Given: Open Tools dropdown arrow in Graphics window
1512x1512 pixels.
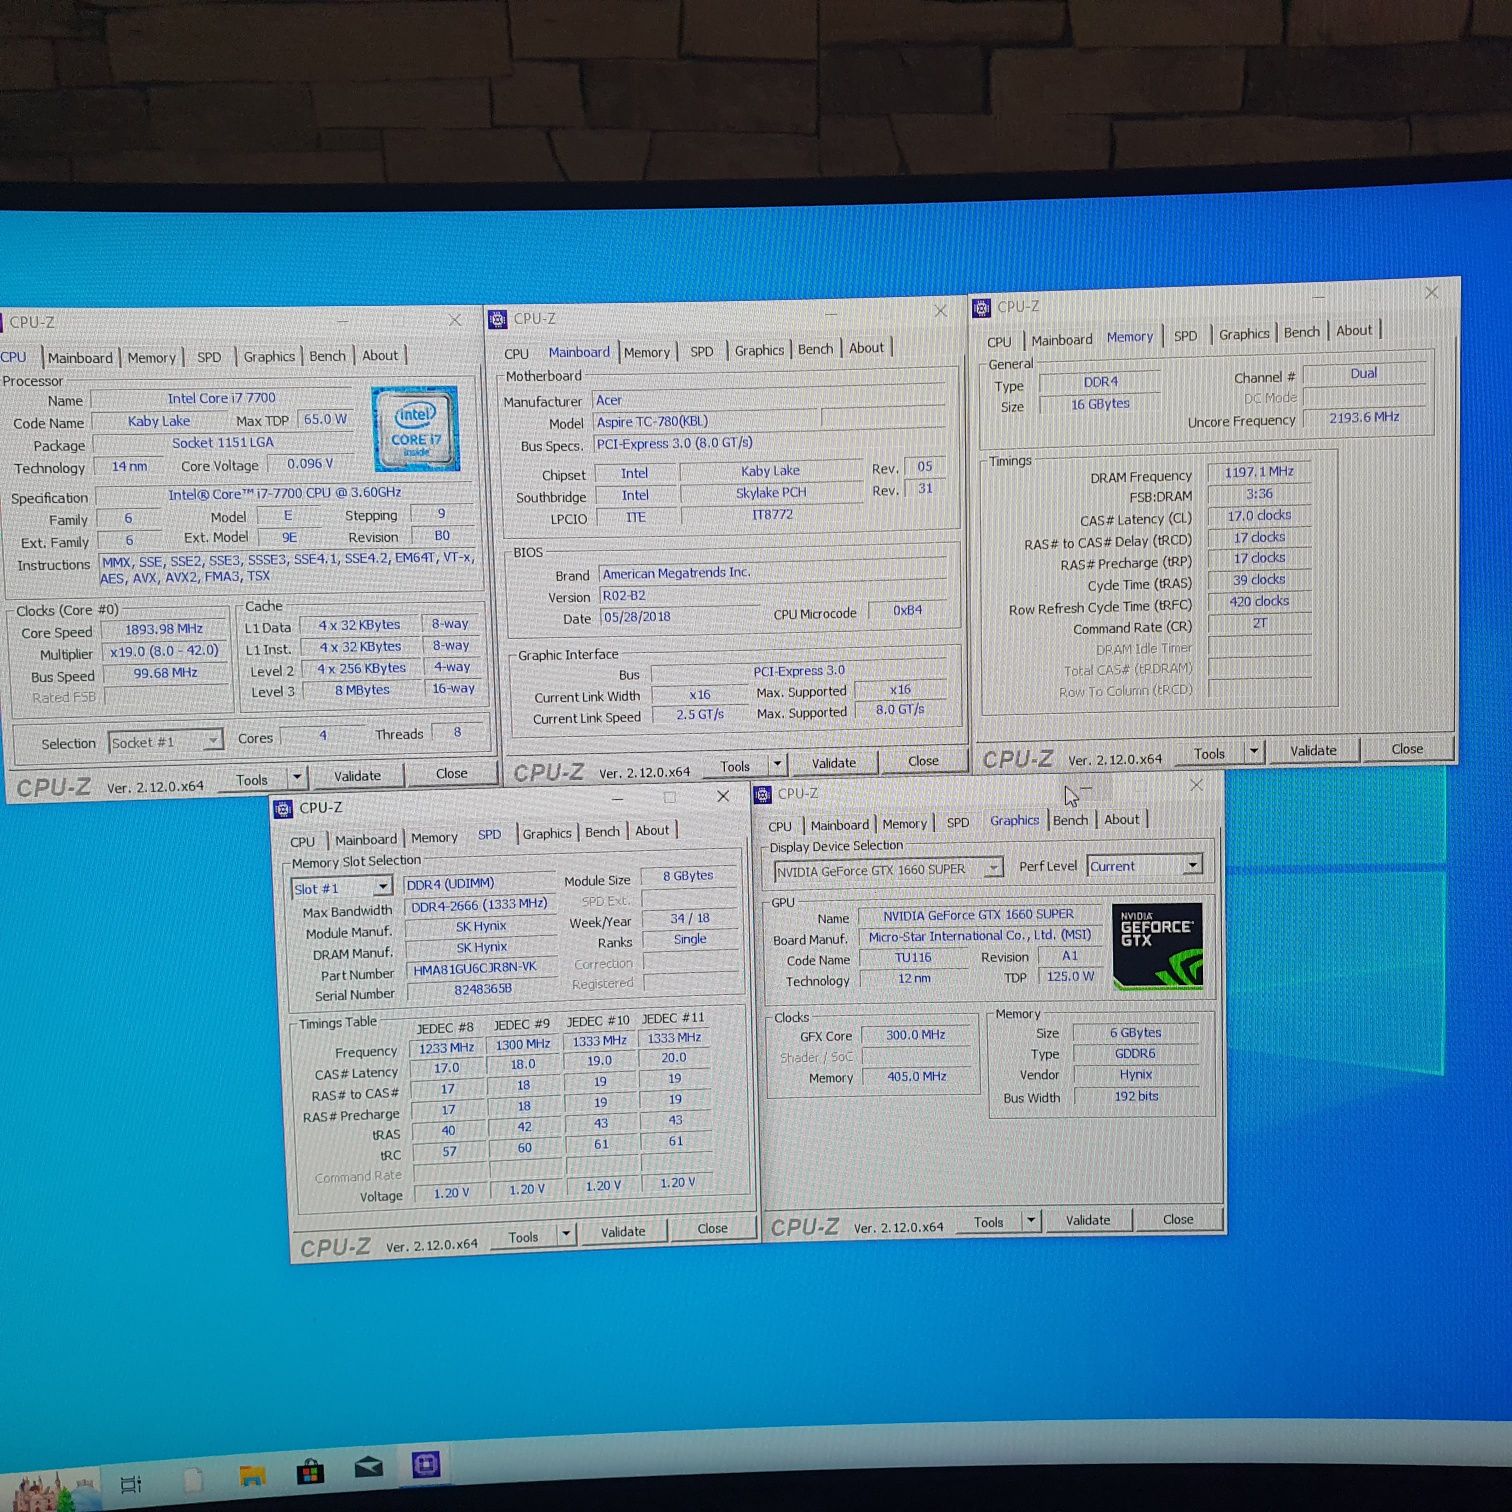Looking at the screenshot, I should click(1032, 1221).
